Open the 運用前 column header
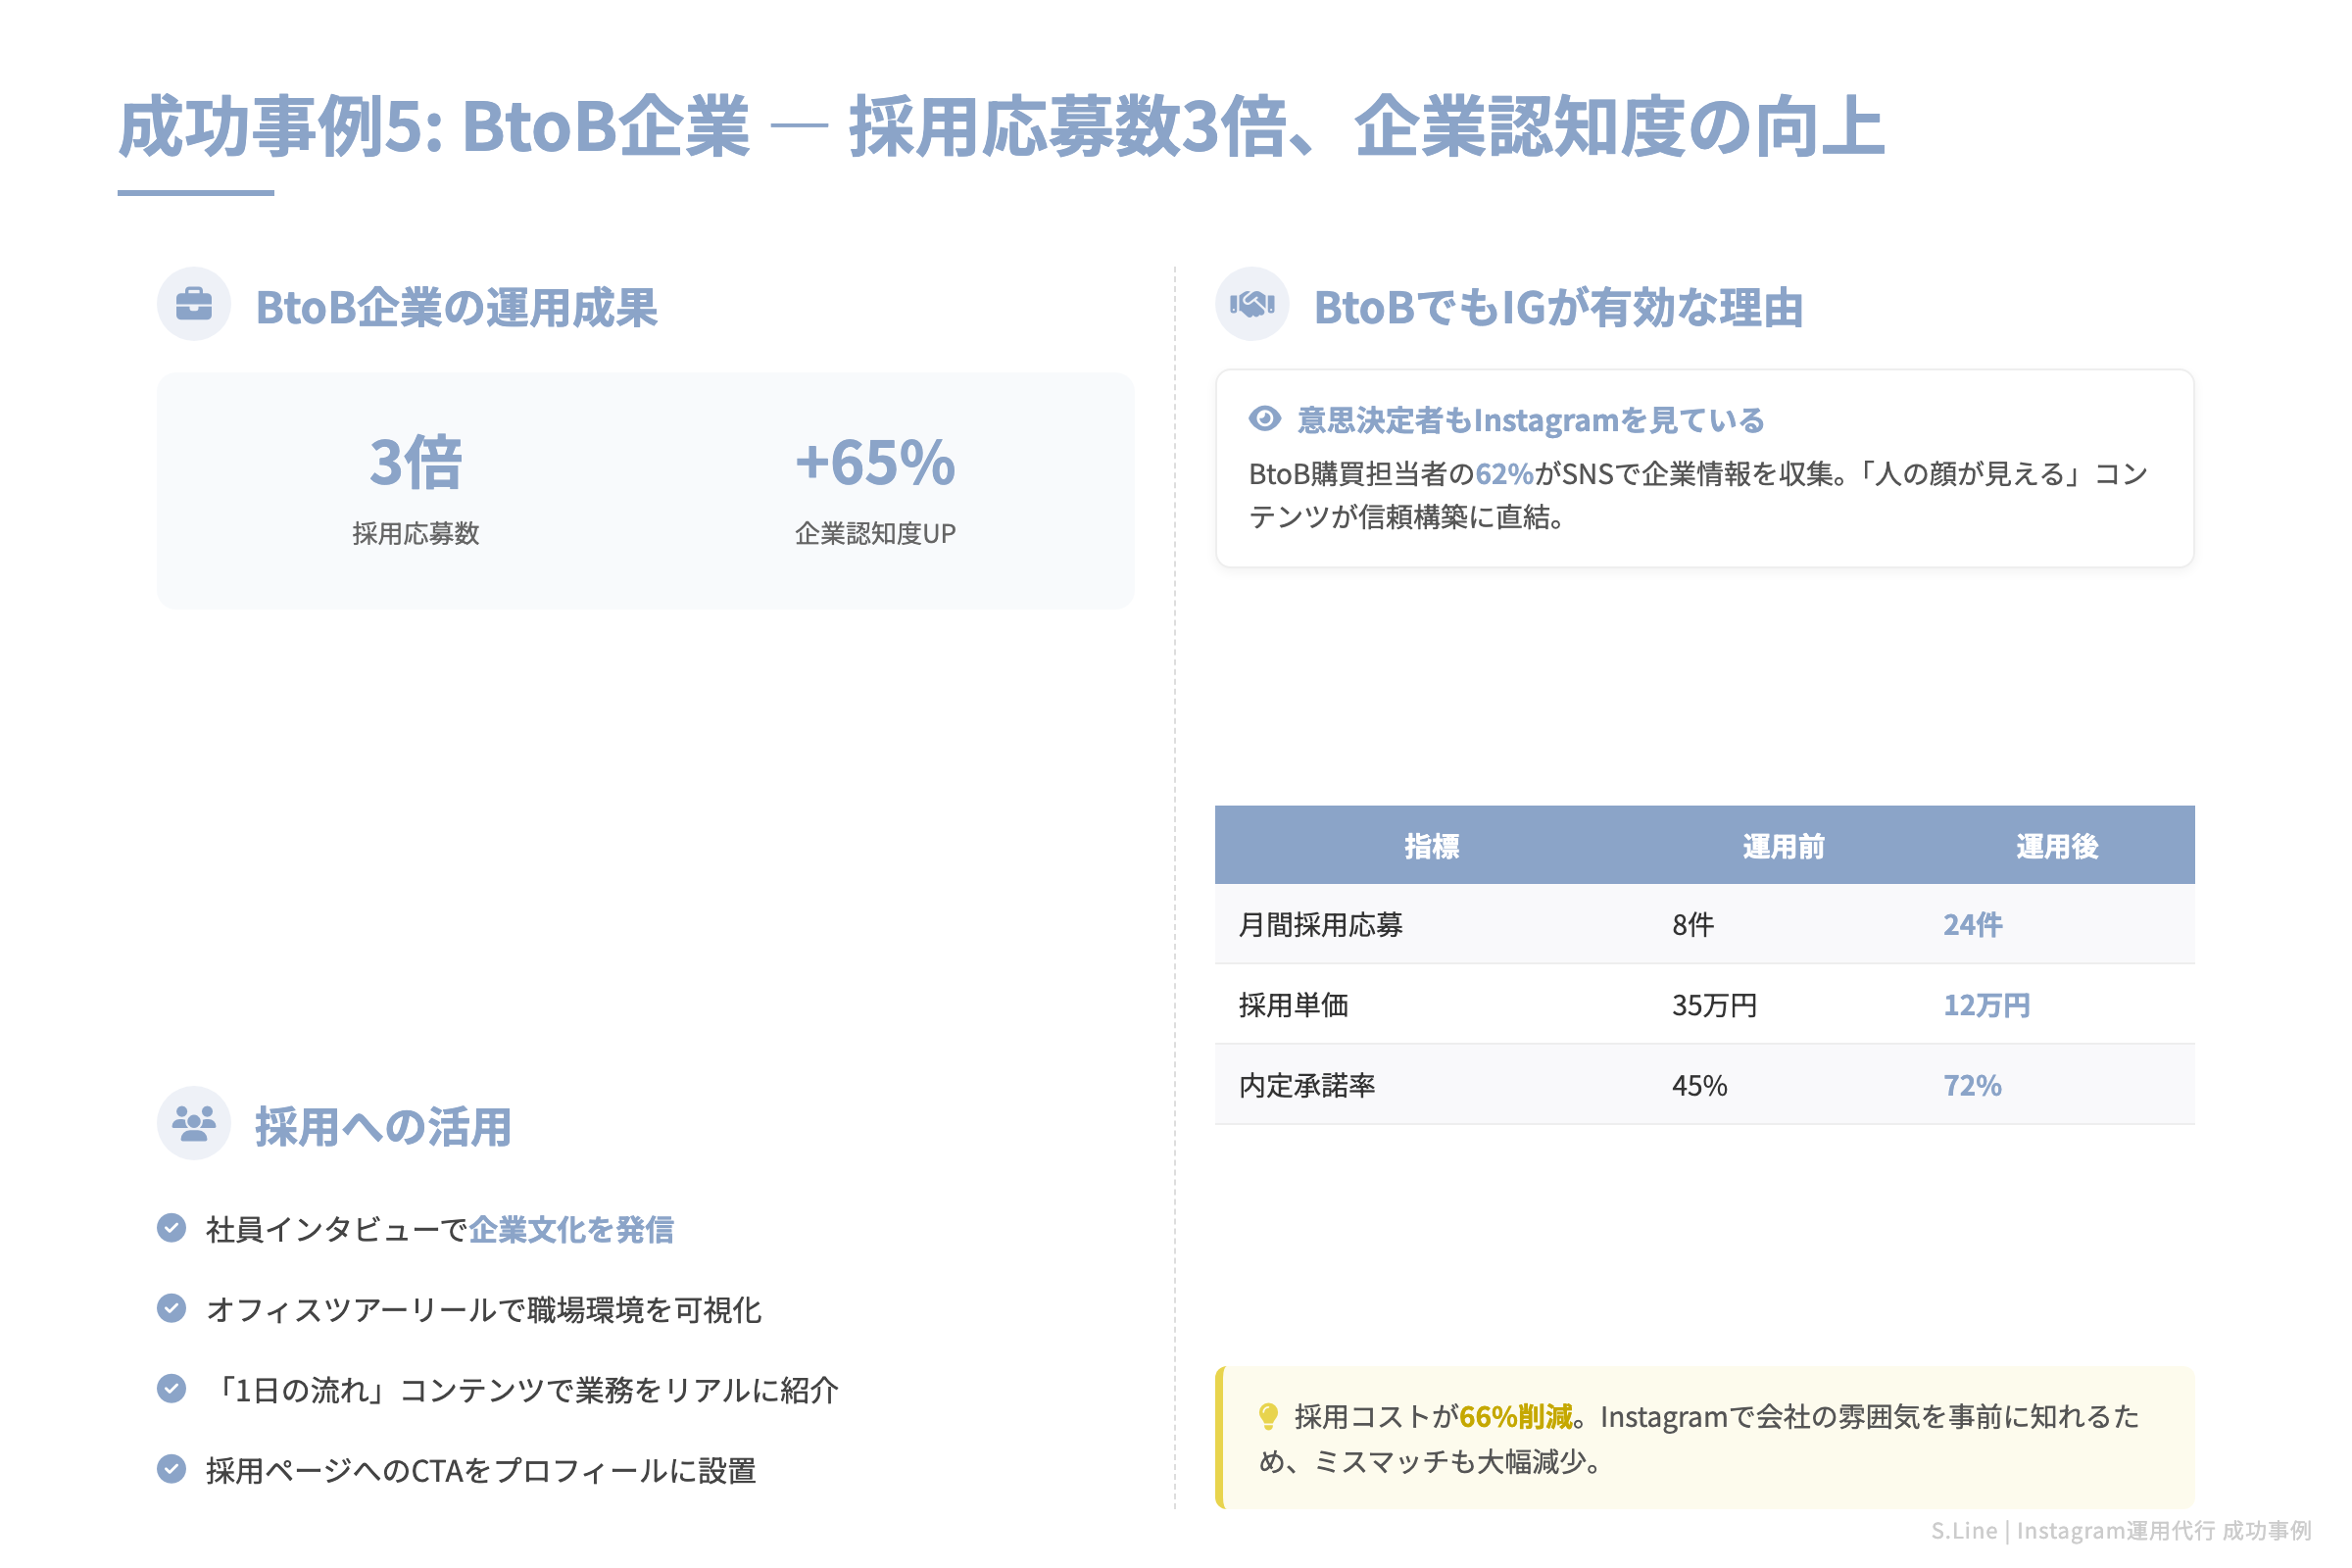The height and width of the screenshot is (1568, 2352). tap(1784, 845)
